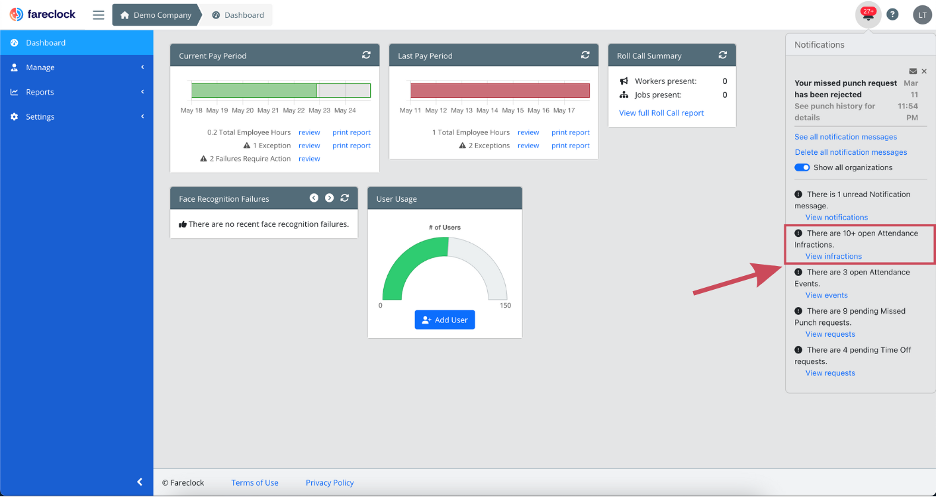Refresh the Last Pay Period card
936x498 pixels.
(585, 55)
